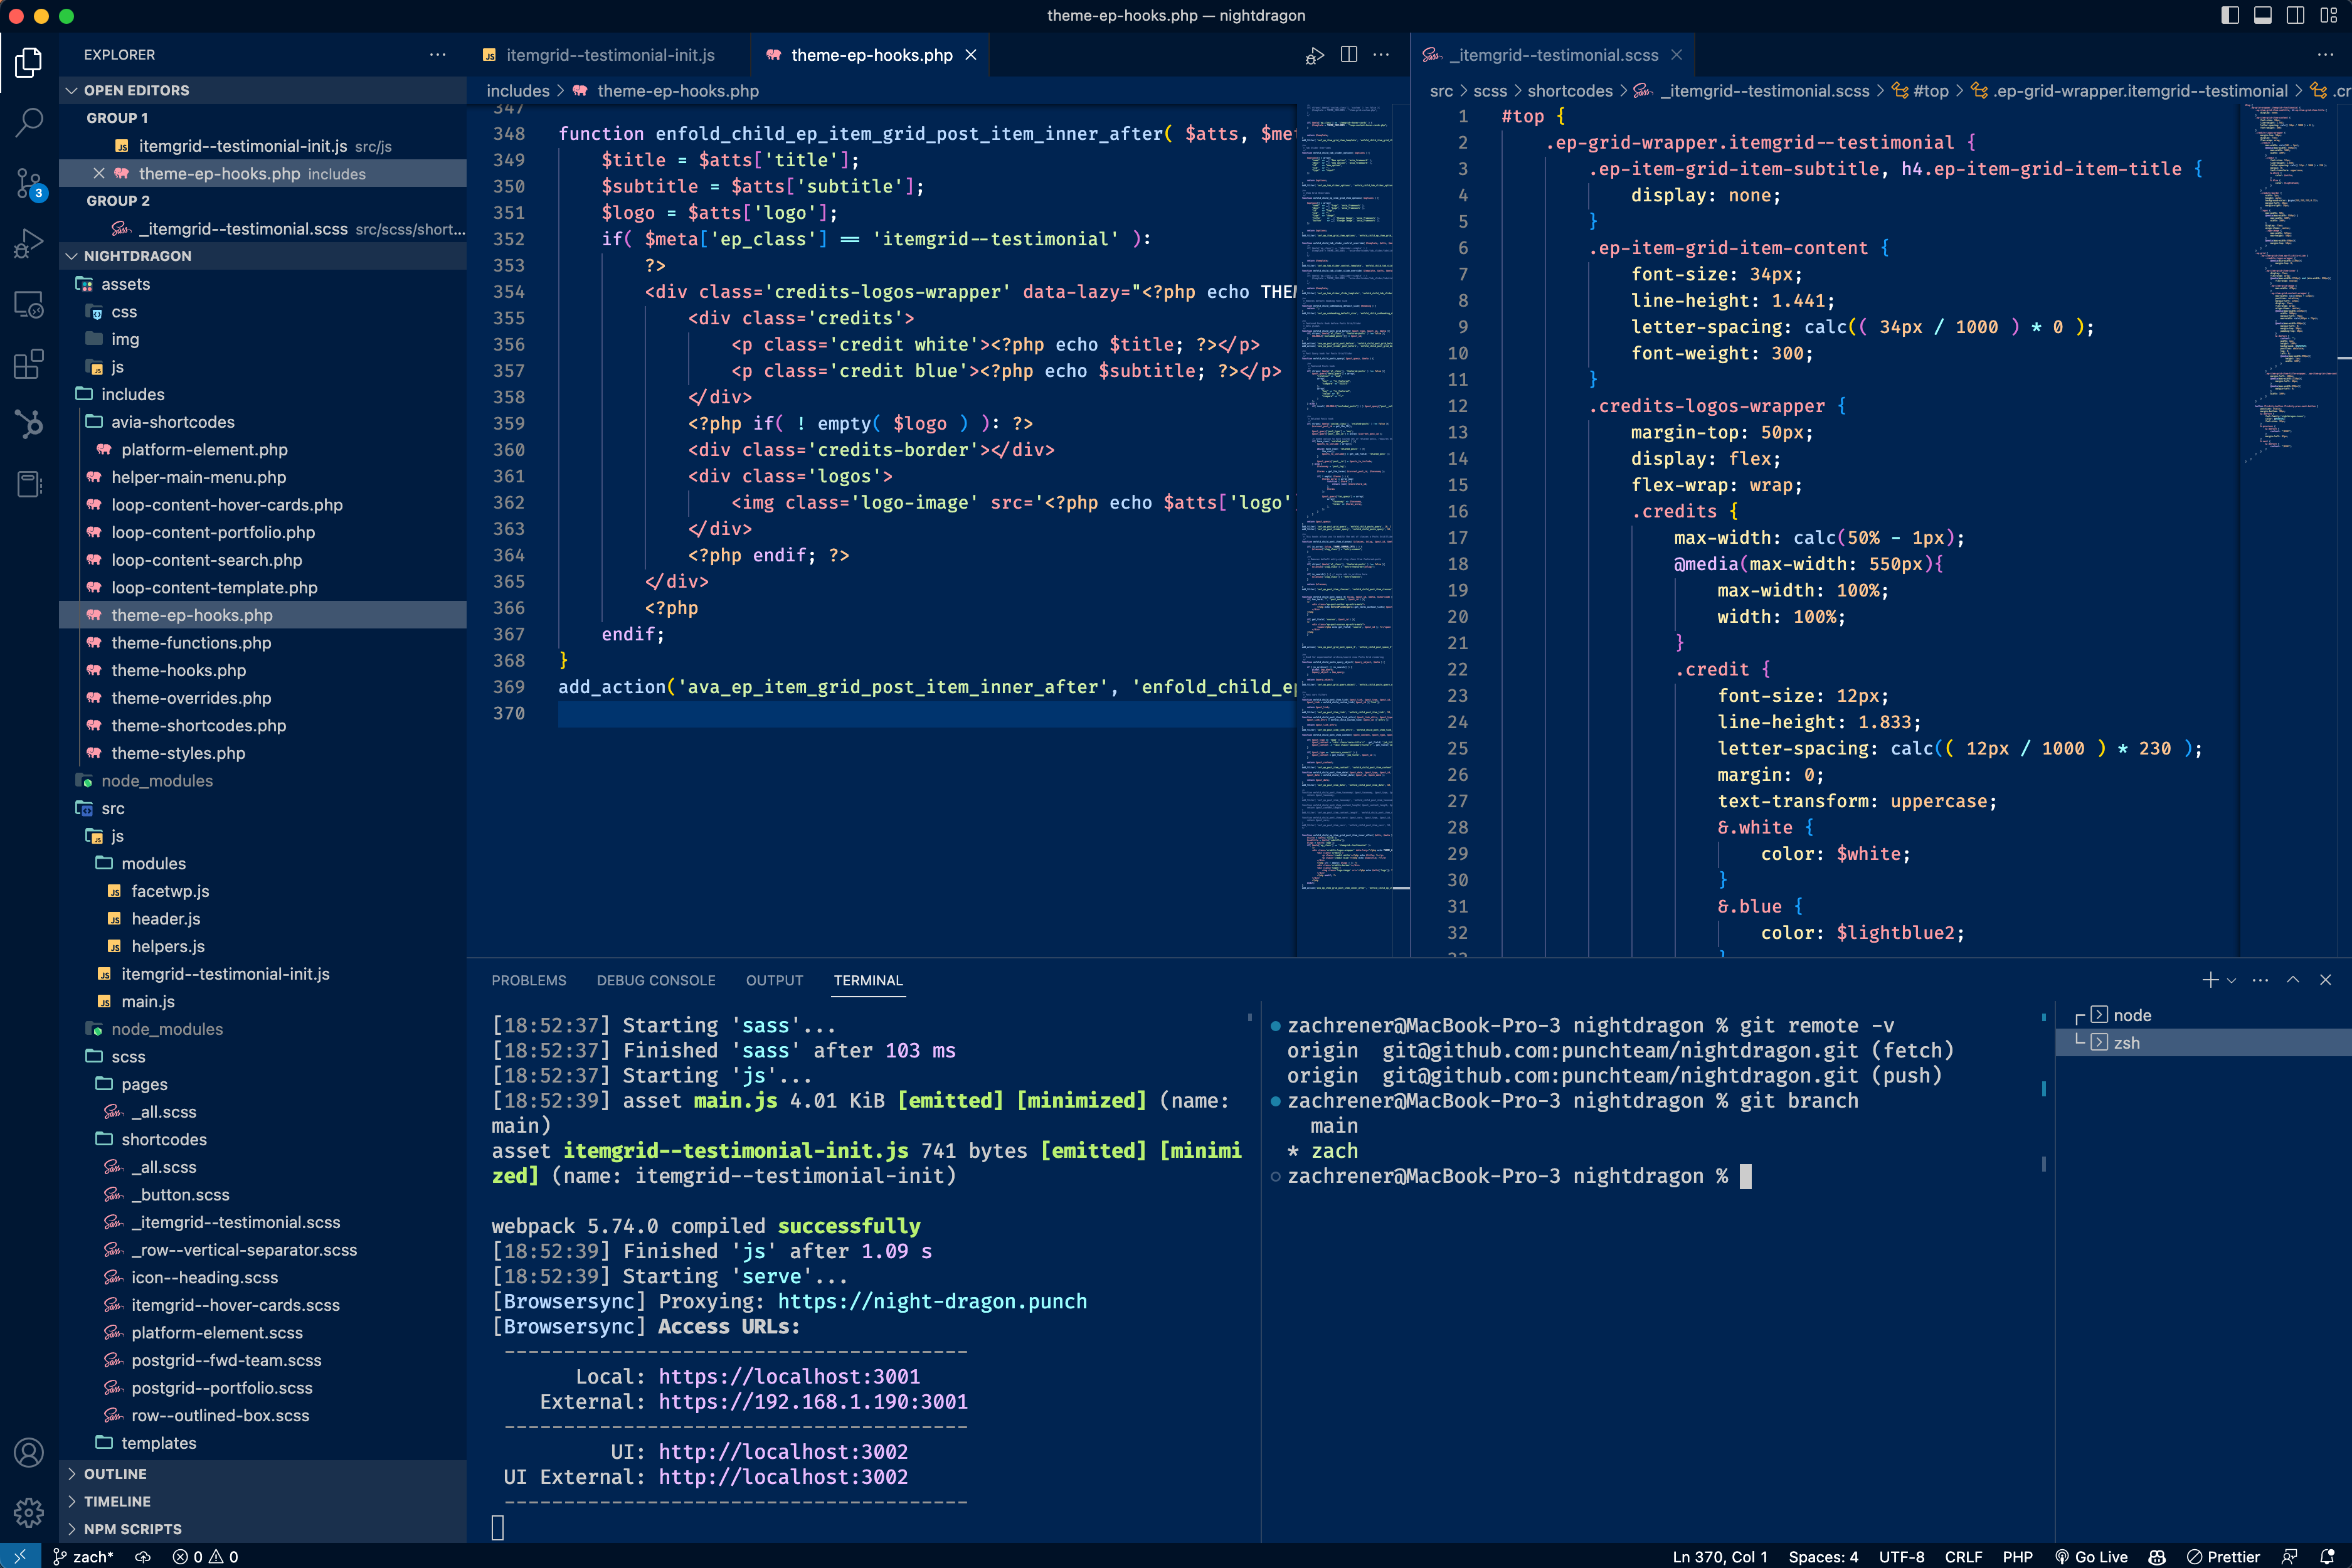The height and width of the screenshot is (1568, 2352).
Task: Click the zach* branch in status bar
Action: (x=83, y=1556)
